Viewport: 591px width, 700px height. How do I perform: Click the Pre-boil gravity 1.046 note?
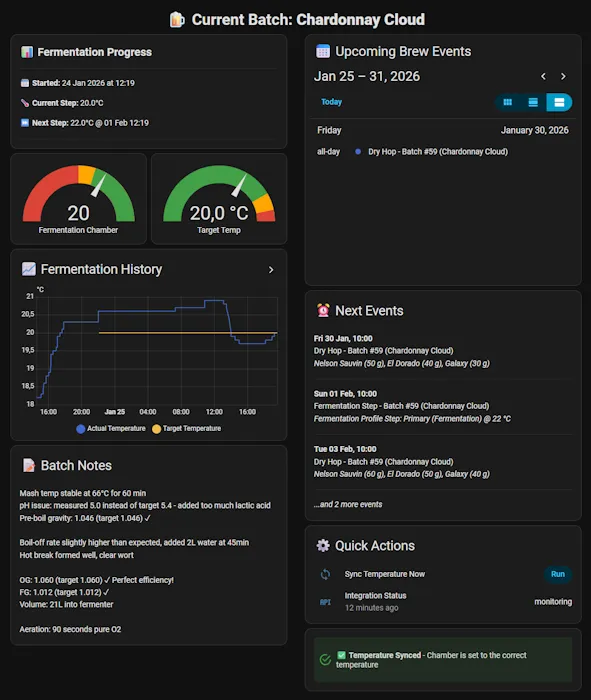(85, 518)
